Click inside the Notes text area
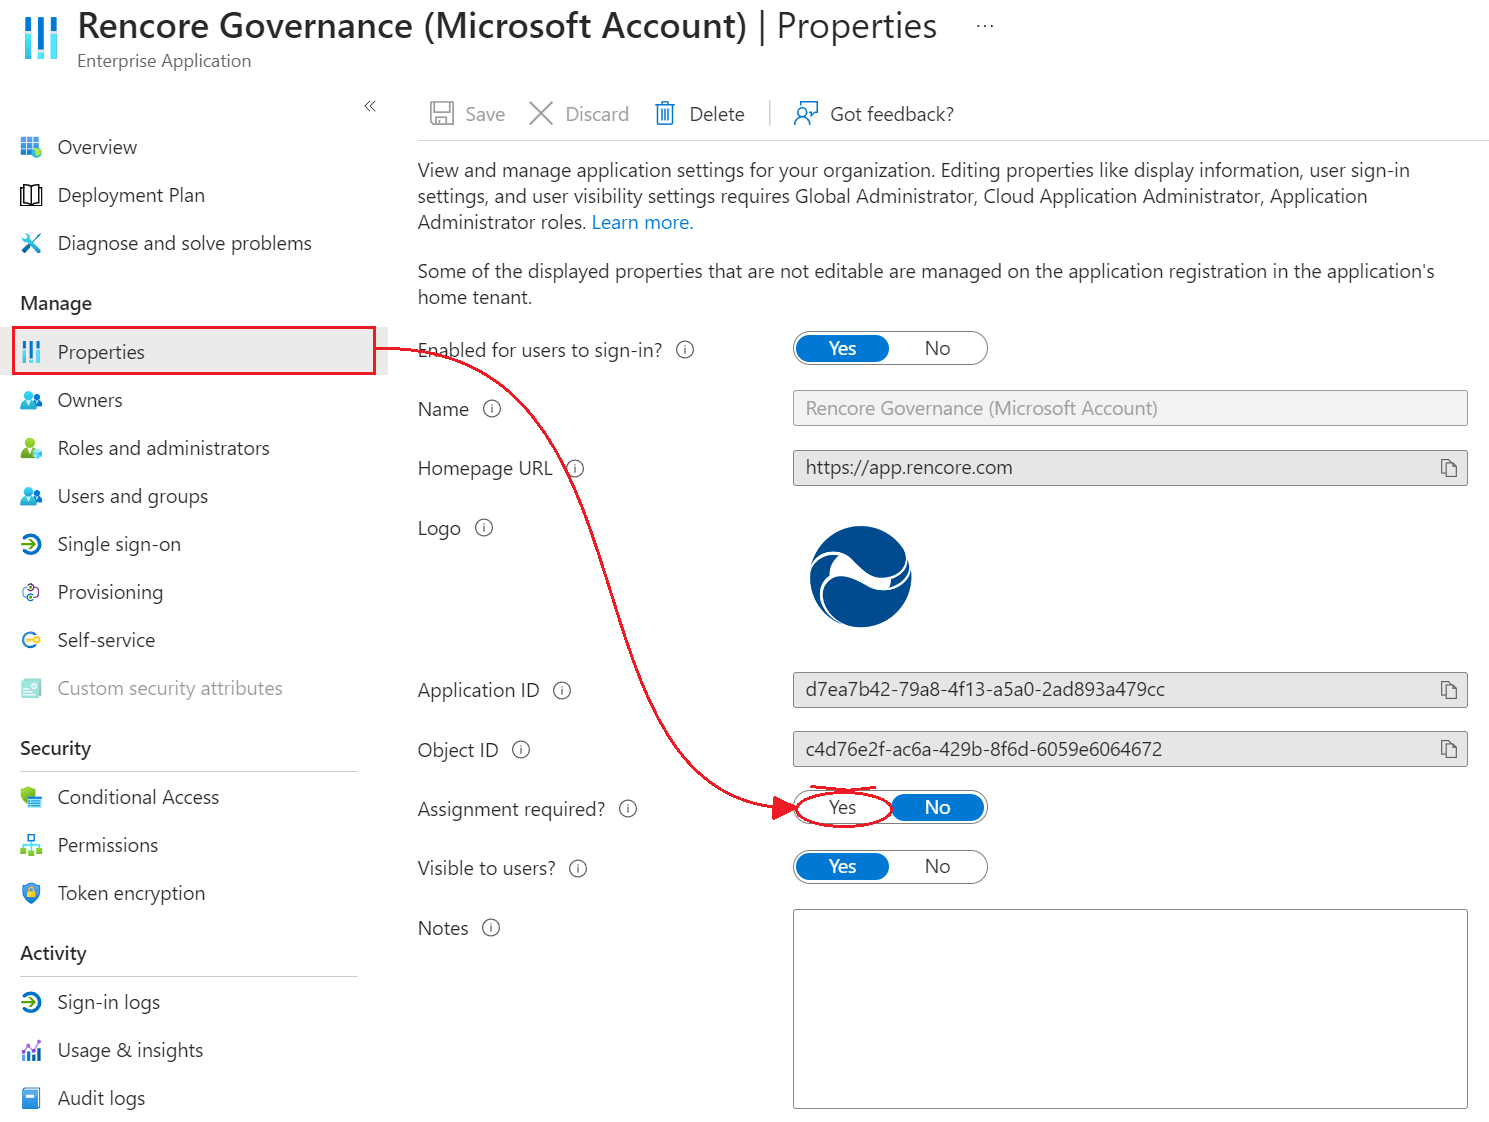 click(x=1130, y=1009)
